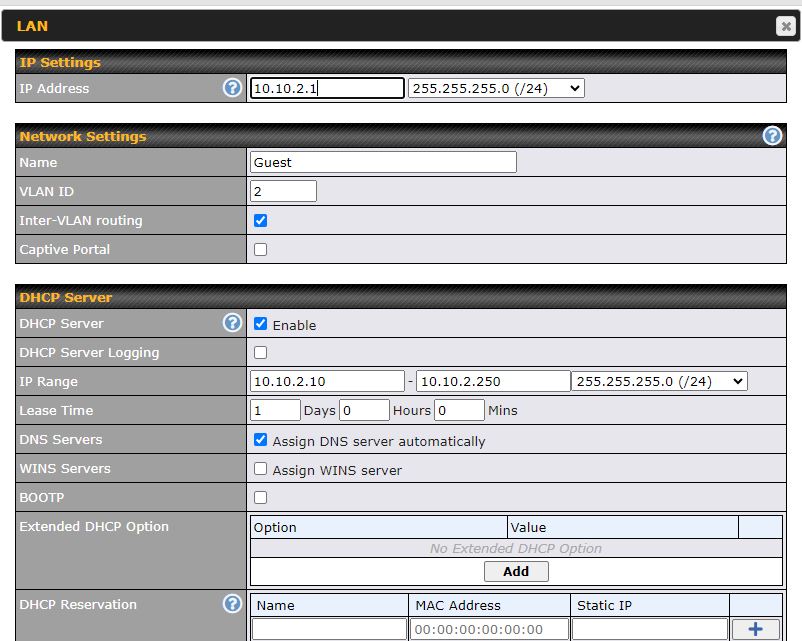Enable the Captive Portal checkbox
Viewport: 802px width, 641px height.
coord(261,249)
